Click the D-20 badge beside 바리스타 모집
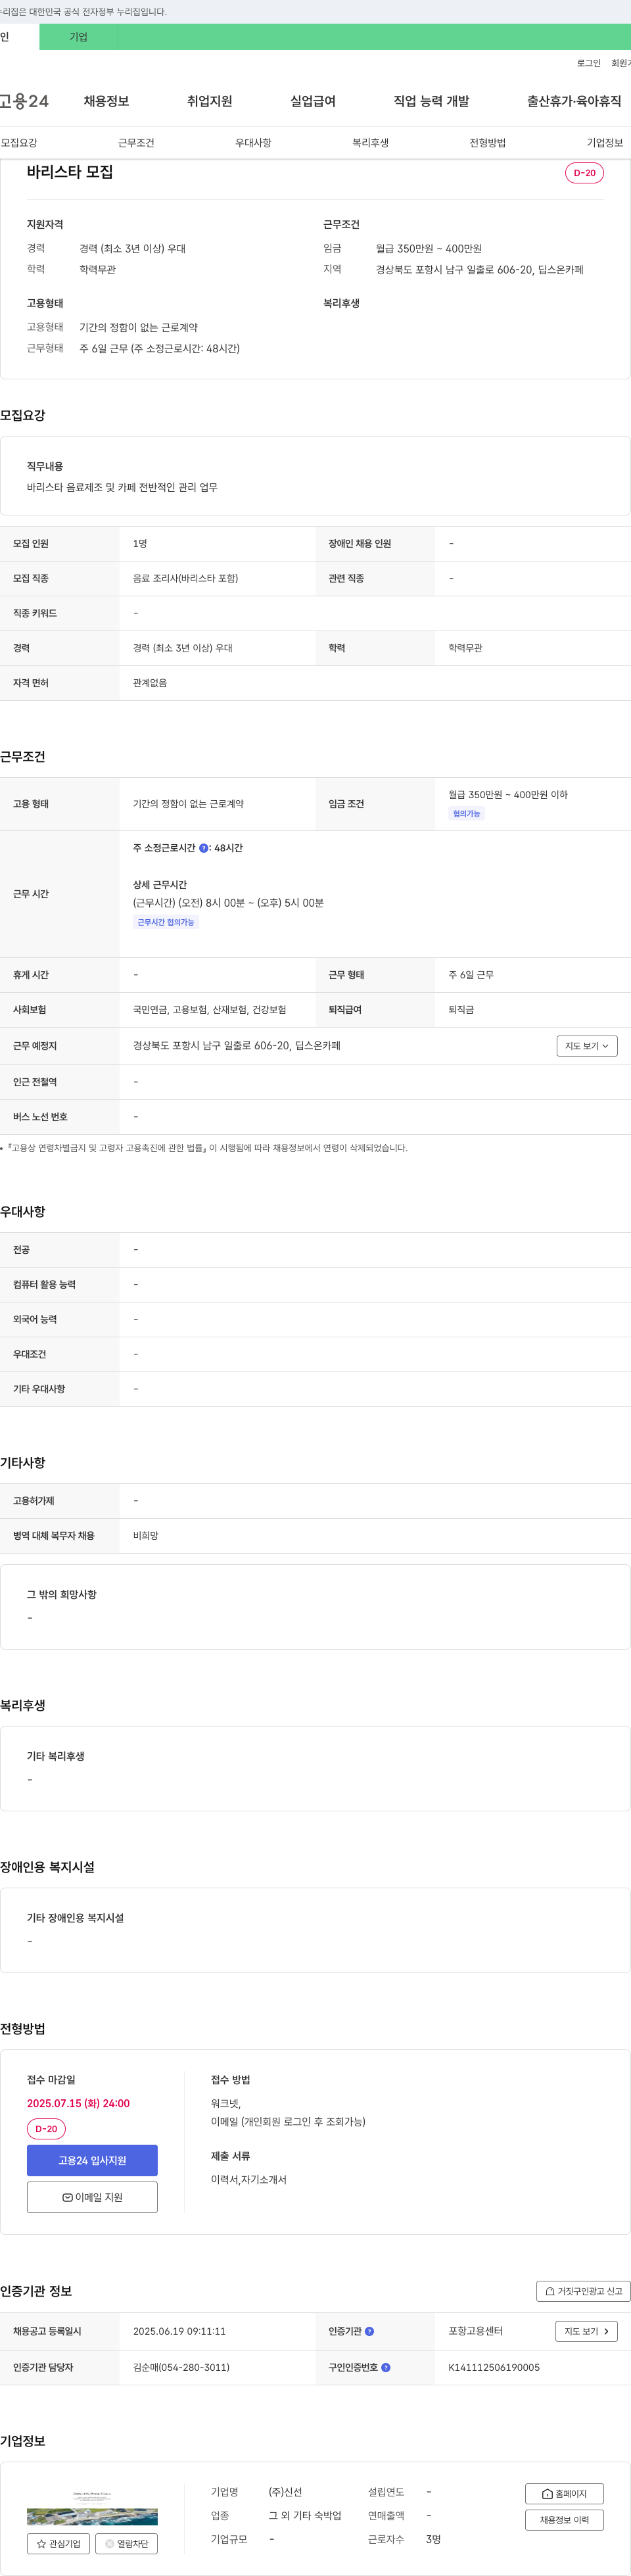Screen dimensions: 631x2576 click(584, 173)
